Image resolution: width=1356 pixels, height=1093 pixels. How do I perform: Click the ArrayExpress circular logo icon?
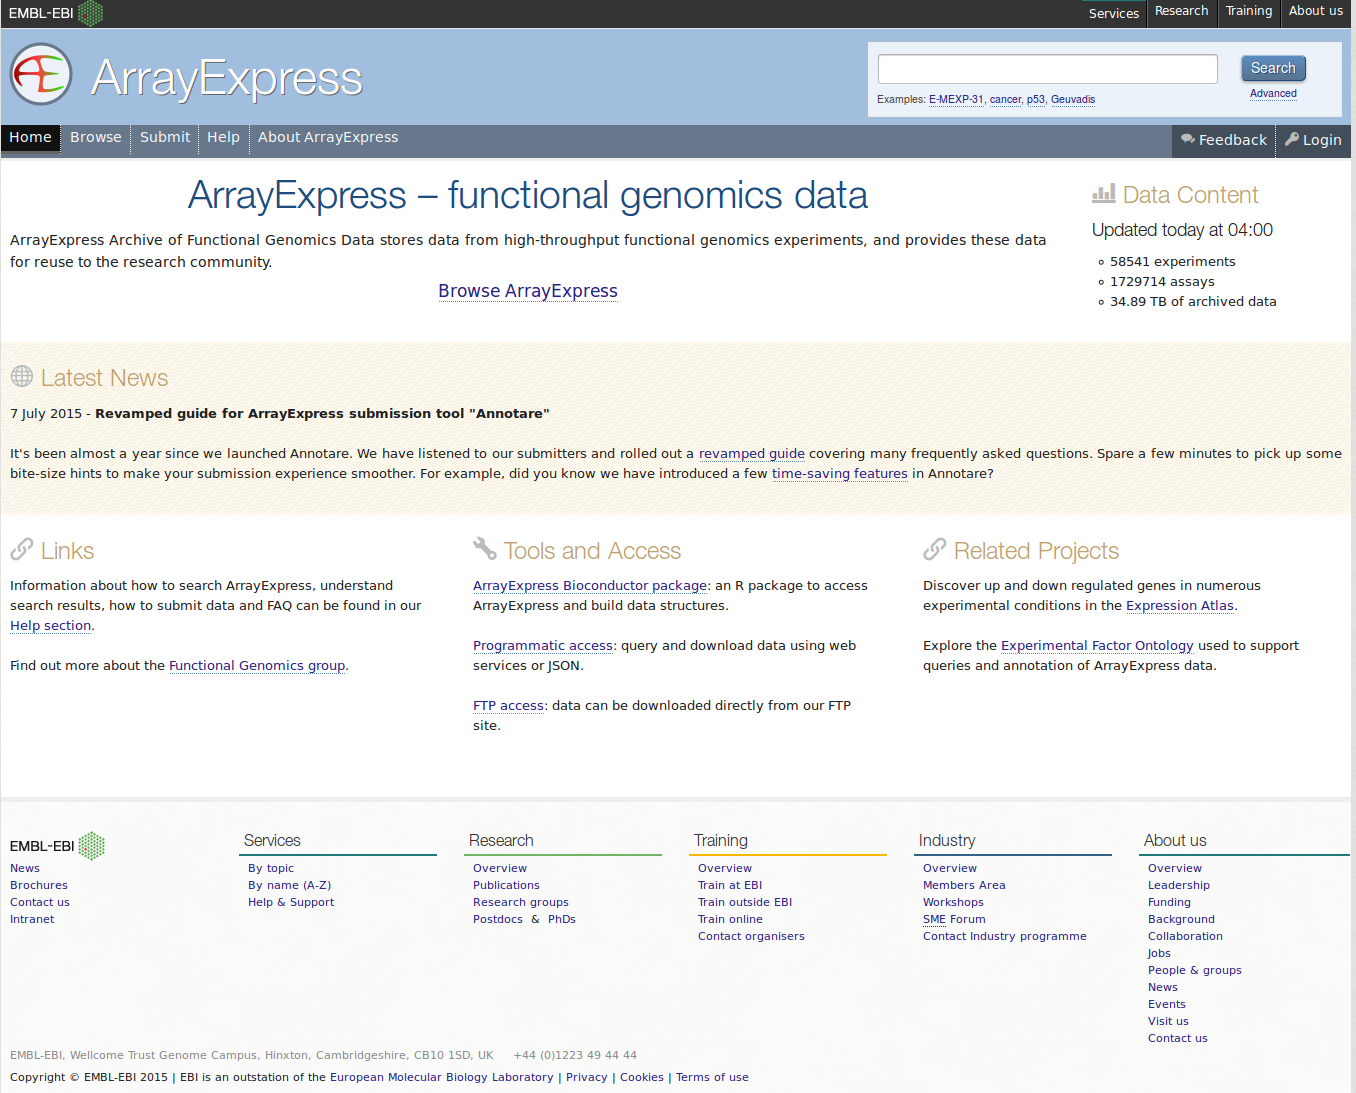click(x=41, y=75)
